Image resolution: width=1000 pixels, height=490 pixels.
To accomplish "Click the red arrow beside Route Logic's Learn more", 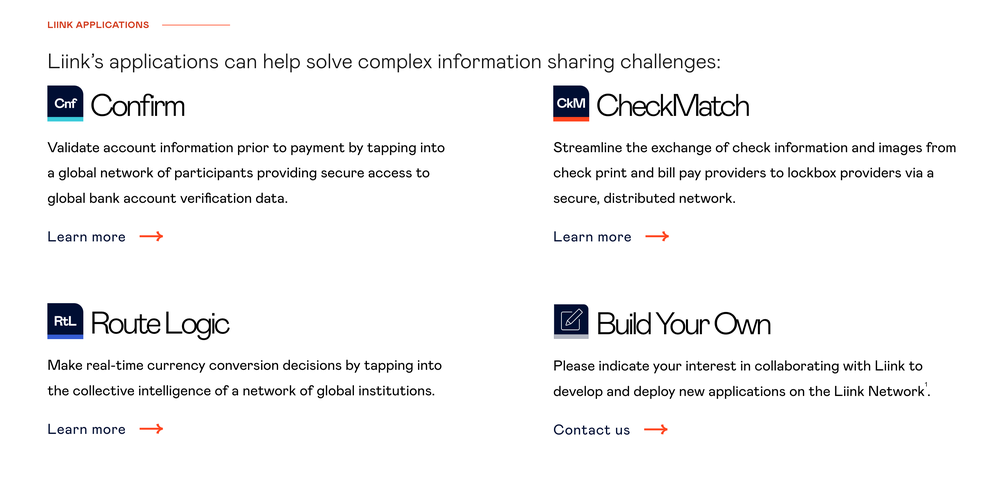I will [x=151, y=429].
